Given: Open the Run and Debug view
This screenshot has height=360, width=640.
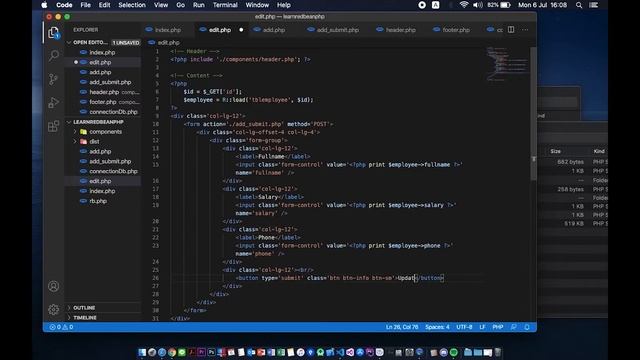Looking at the screenshot, I should pyautogui.click(x=53, y=102).
